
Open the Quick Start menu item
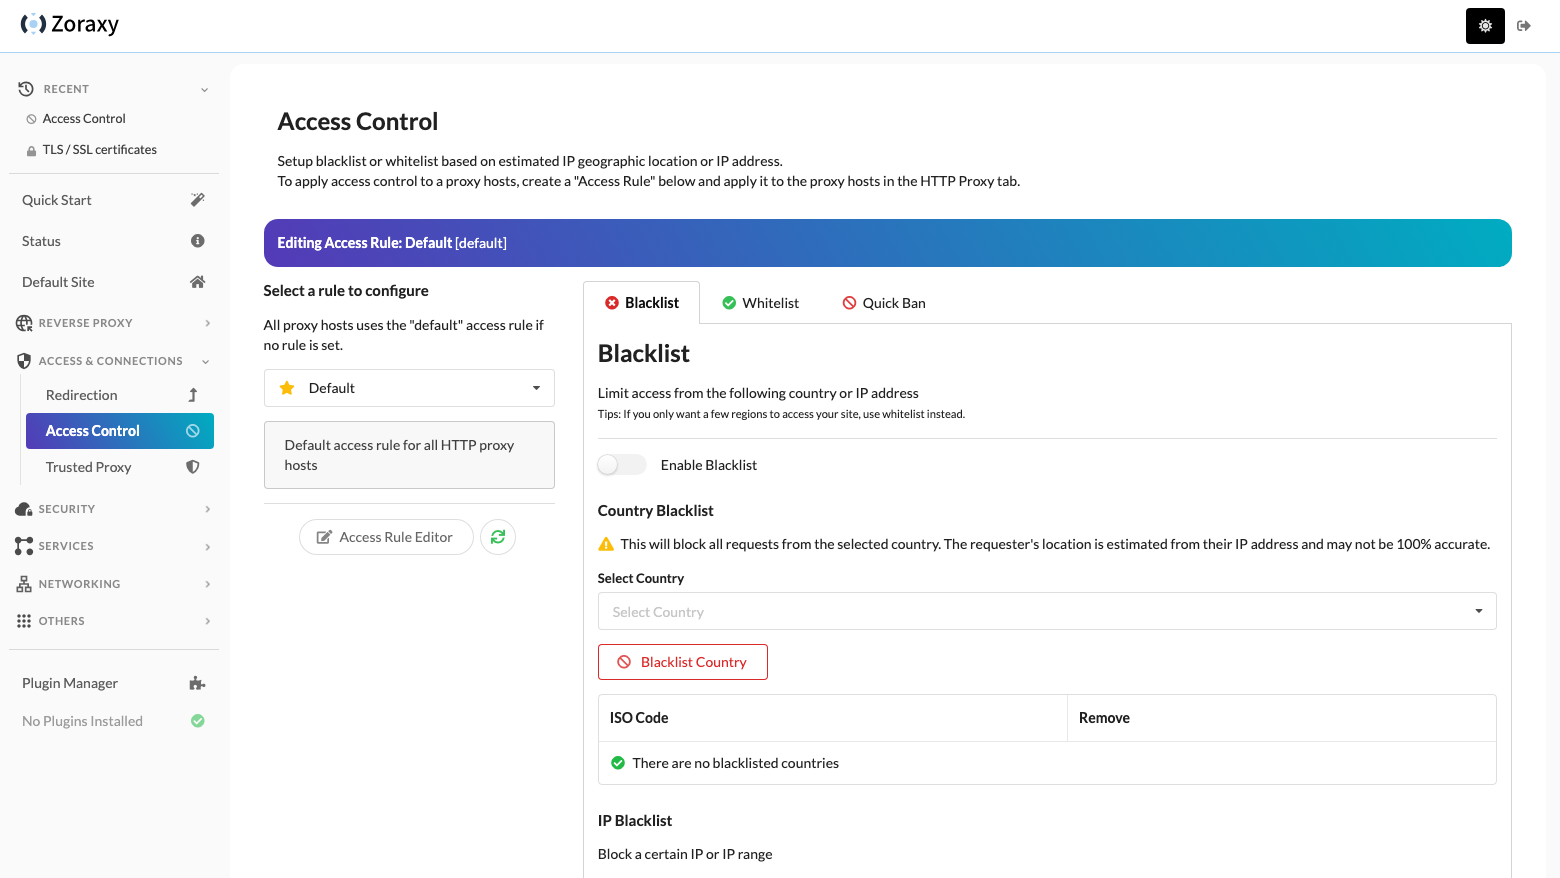click(x=114, y=200)
